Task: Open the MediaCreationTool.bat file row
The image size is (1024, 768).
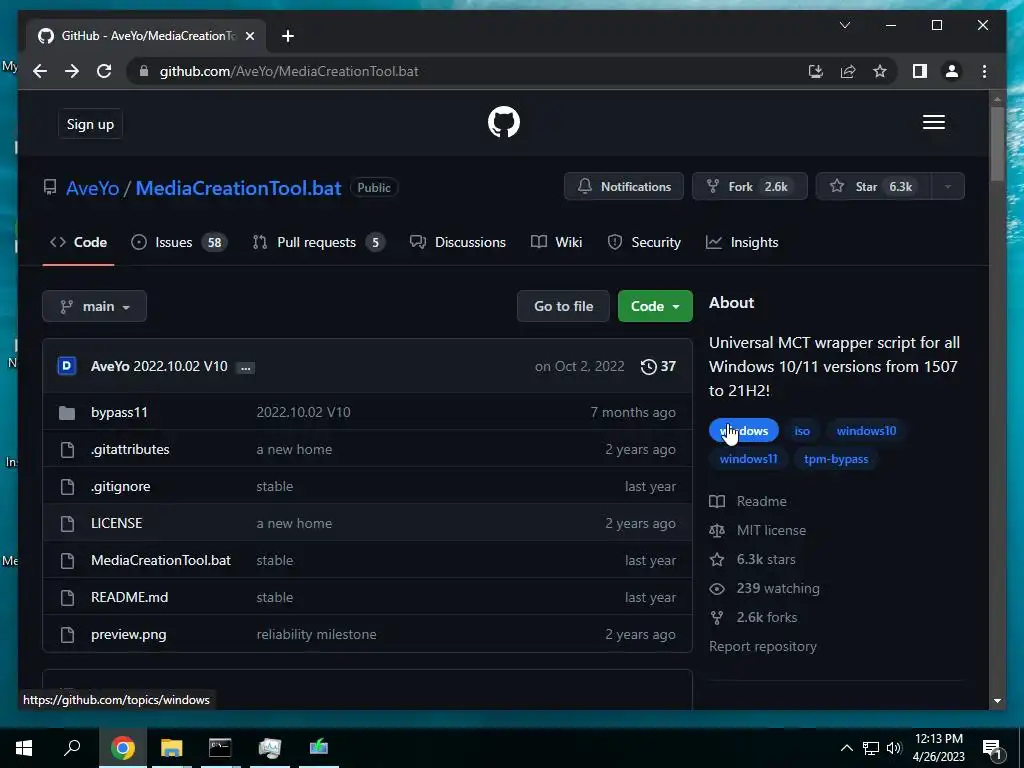Action: click(x=367, y=560)
